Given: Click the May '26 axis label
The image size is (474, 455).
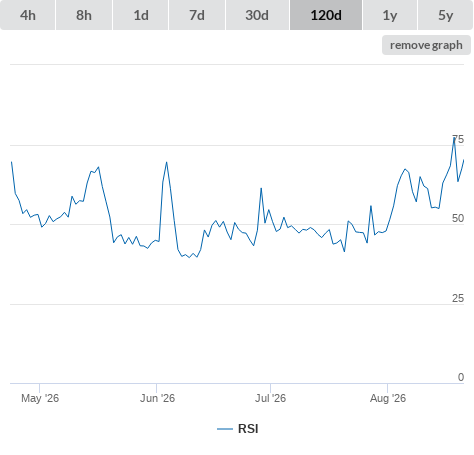Looking at the screenshot, I should pos(40,398).
